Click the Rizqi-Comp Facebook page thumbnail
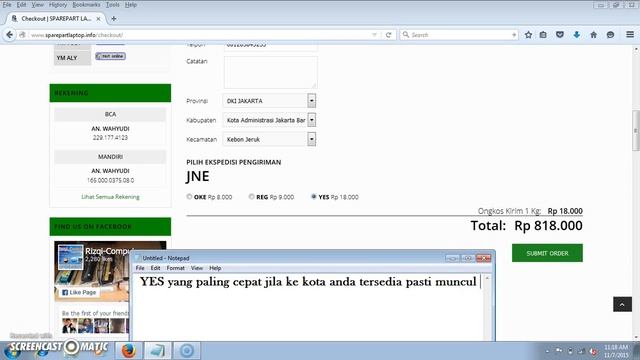This screenshot has height=360, width=640. tap(70, 257)
